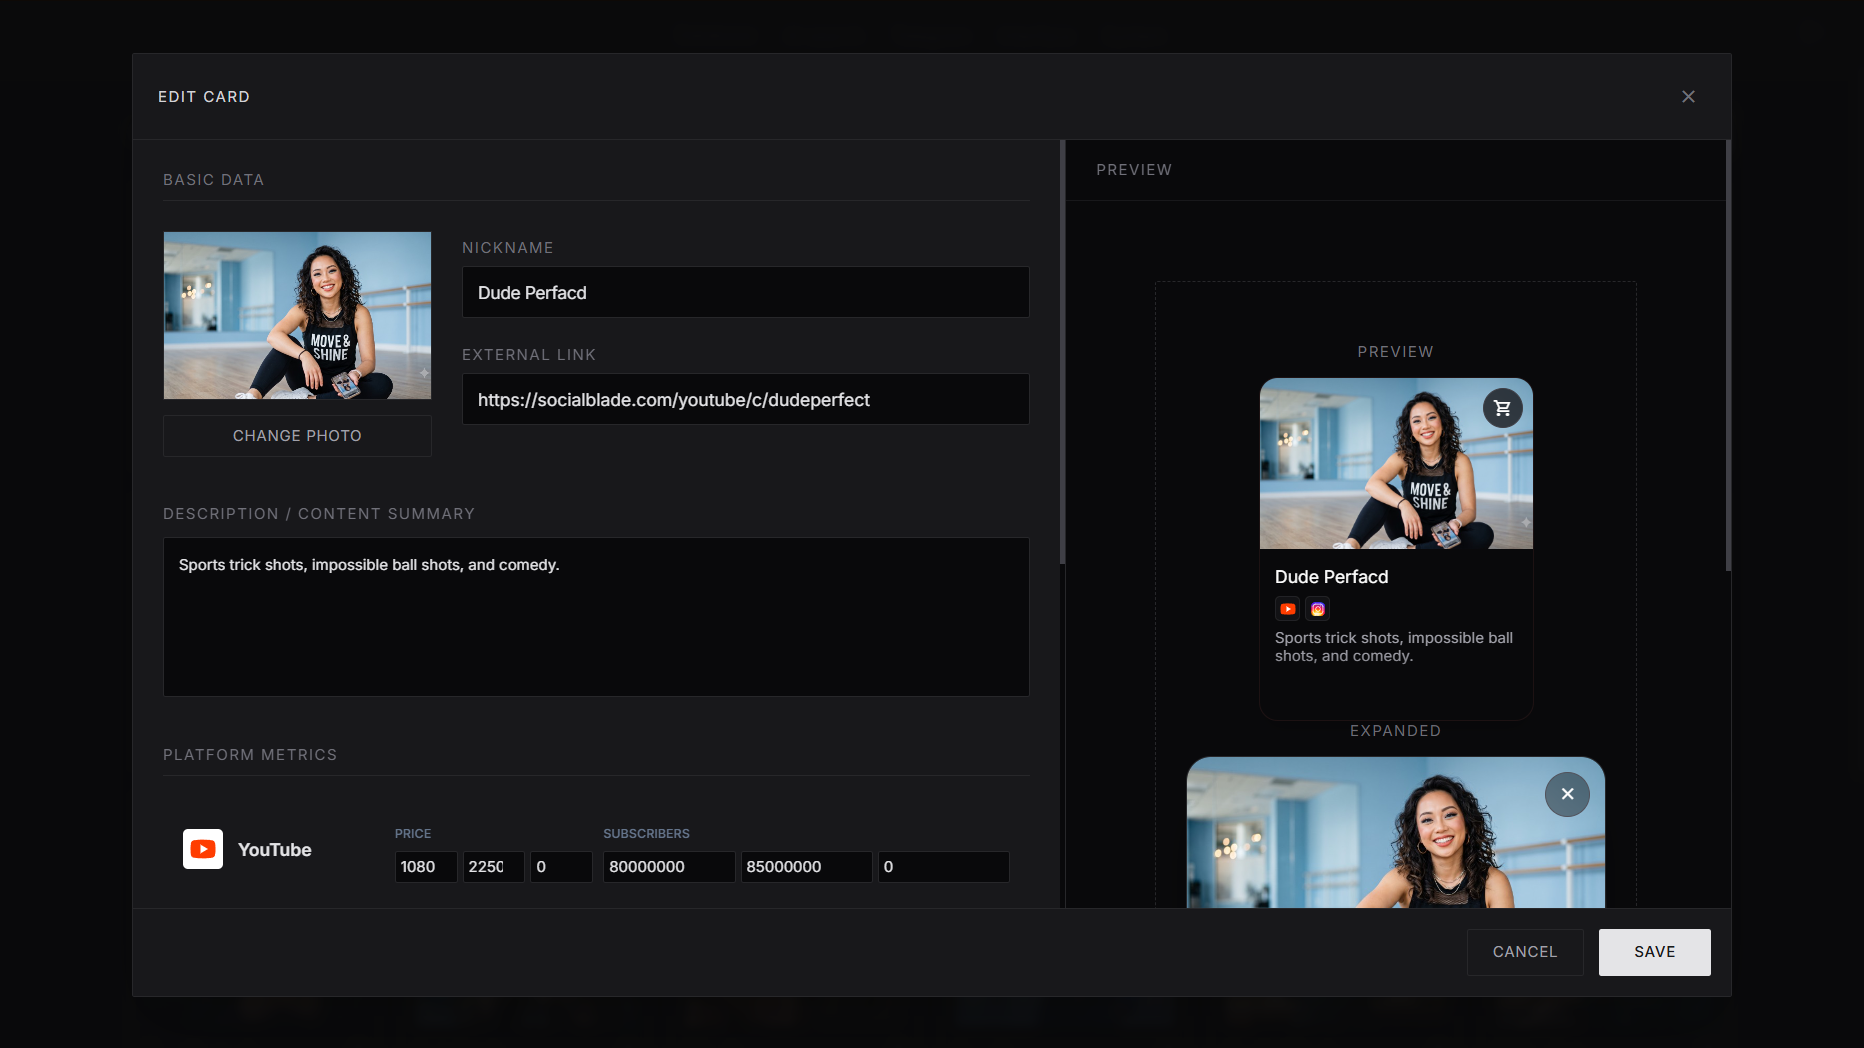Select subscribers field showing 85000000
The height and width of the screenshot is (1048, 1864).
click(x=806, y=867)
